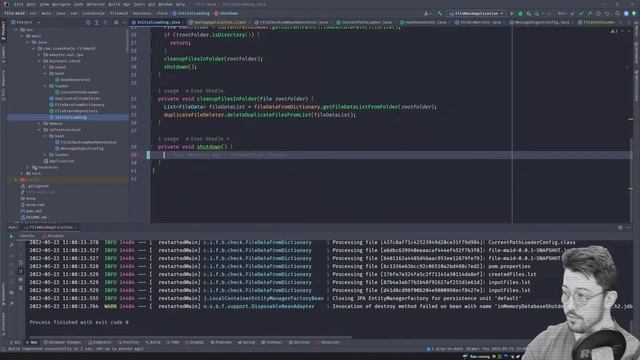This screenshot has height=360, width=640.
Task: Open the Refactor menu
Action: click(96, 4)
